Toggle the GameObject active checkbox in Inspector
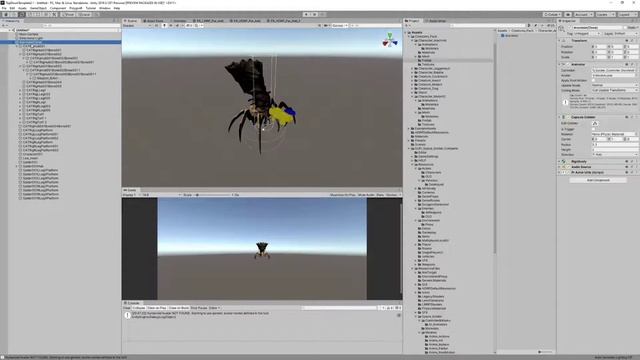Screen dimensions: 640x360 [569, 27]
